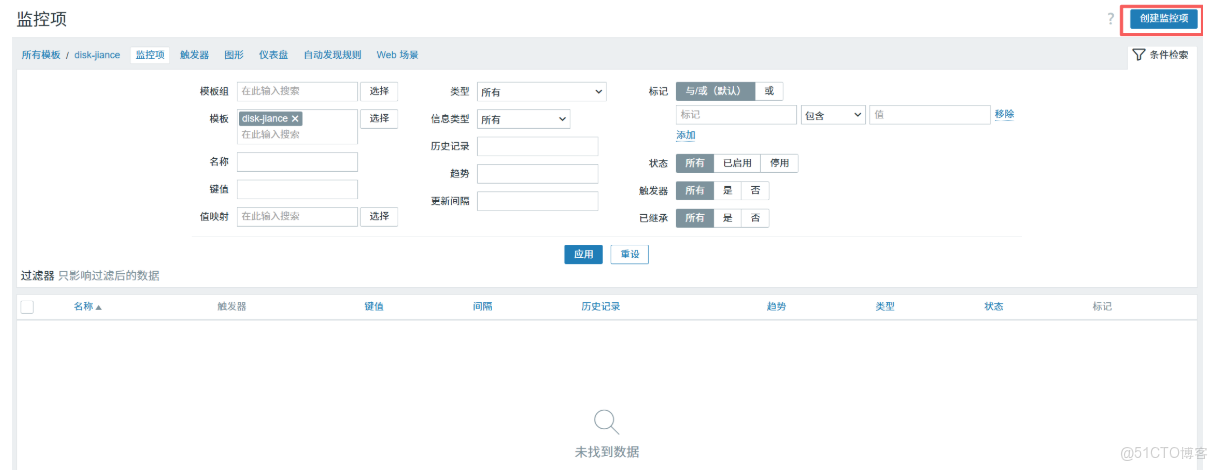Choose 所有 in the 状态 row
The height and width of the screenshot is (470, 1218).
pyautogui.click(x=695, y=163)
